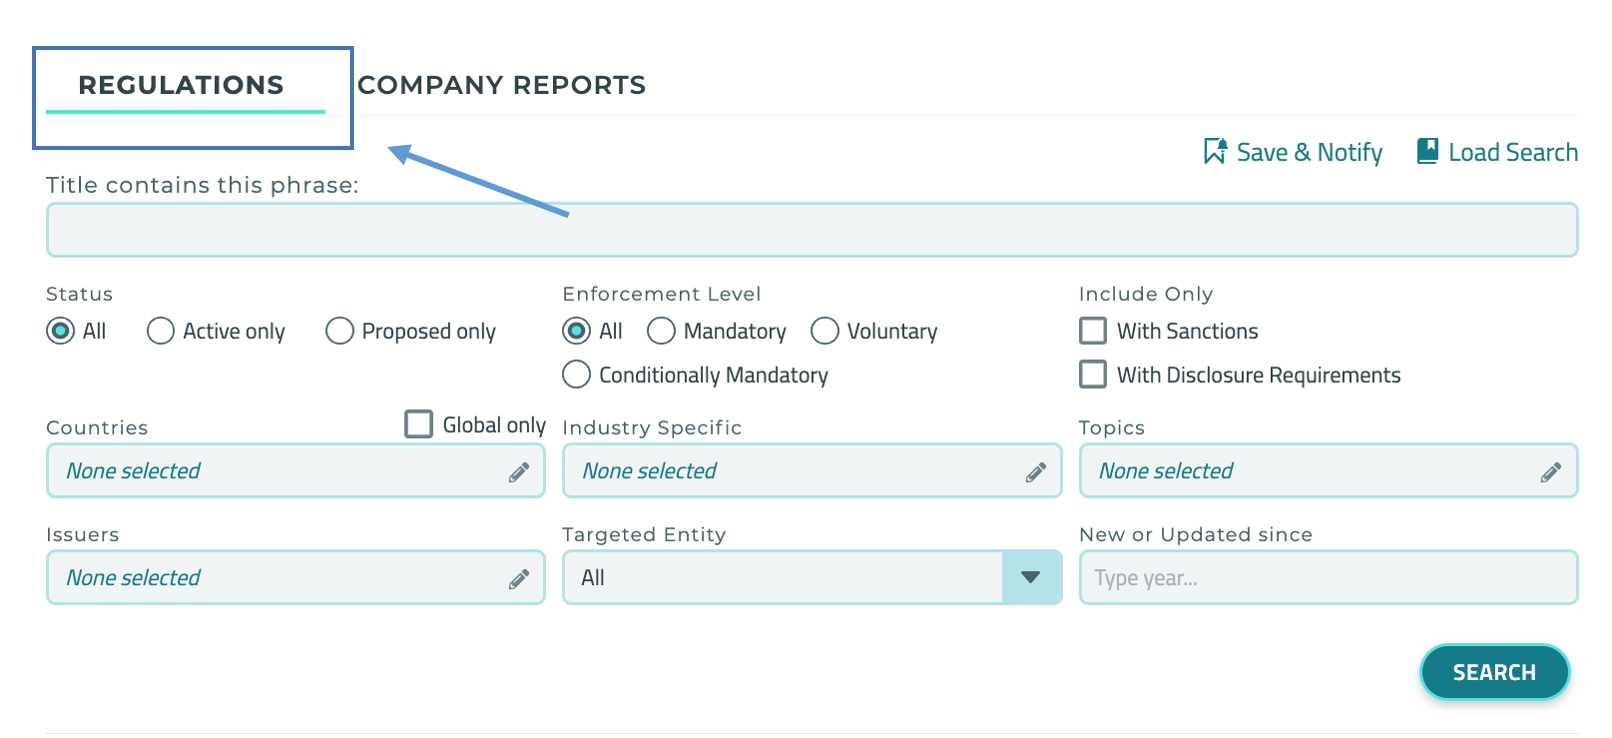
Task: Click the Save & Notify link
Action: click(x=1293, y=152)
